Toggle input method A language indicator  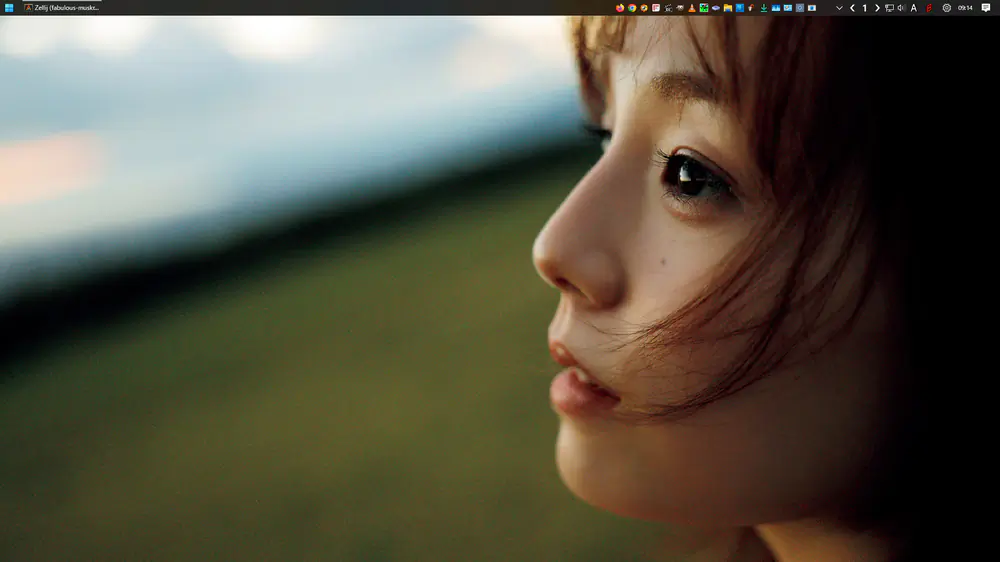point(914,7)
